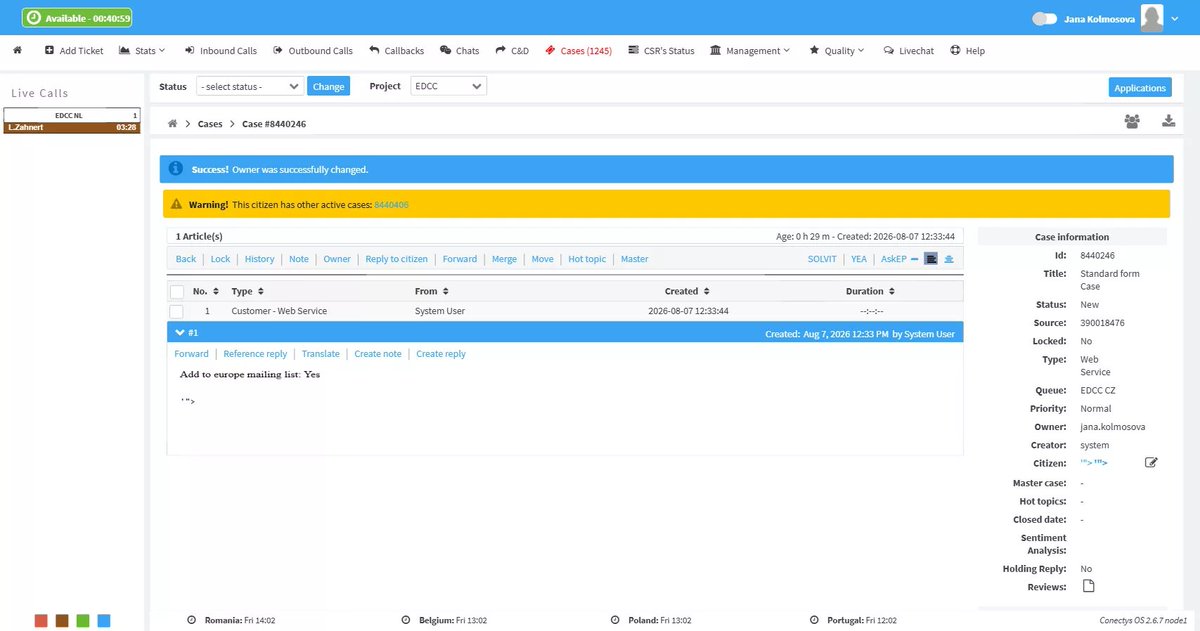The height and width of the screenshot is (631, 1200).
Task: Open Add Ticket from the navigation bar
Action: [74, 50]
